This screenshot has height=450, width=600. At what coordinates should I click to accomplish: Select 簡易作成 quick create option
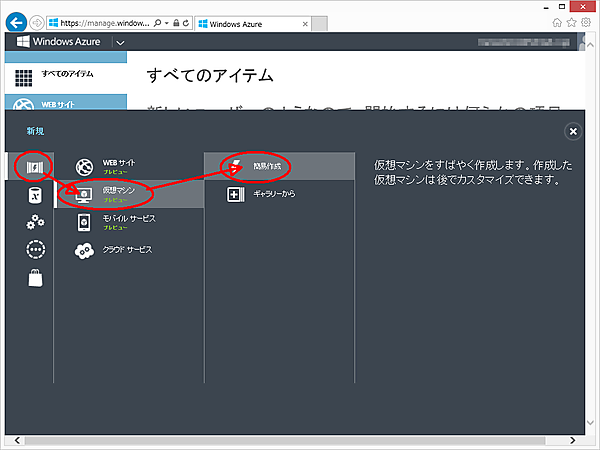(279, 166)
